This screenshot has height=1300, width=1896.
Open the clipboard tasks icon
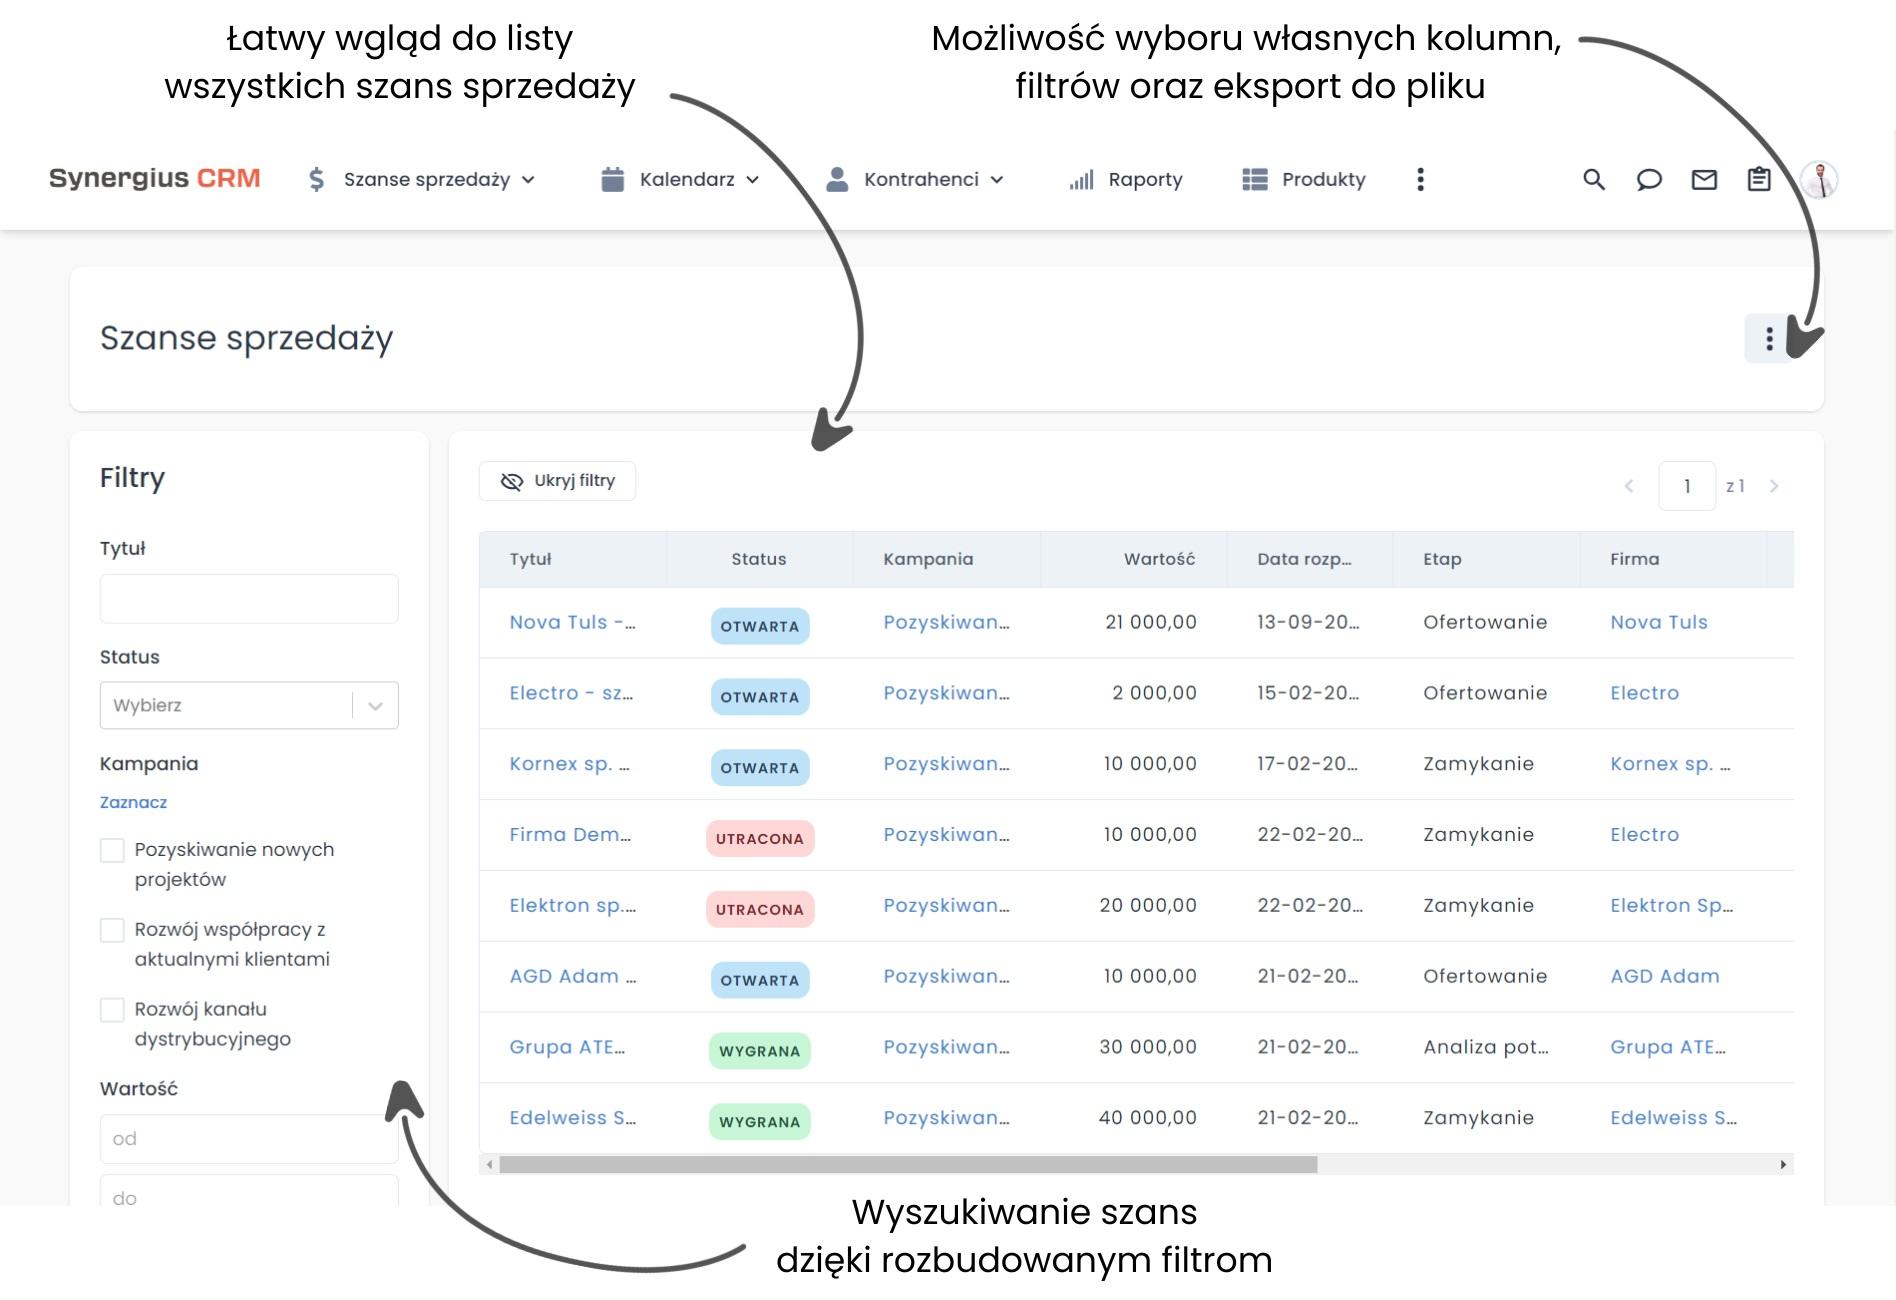coord(1759,179)
